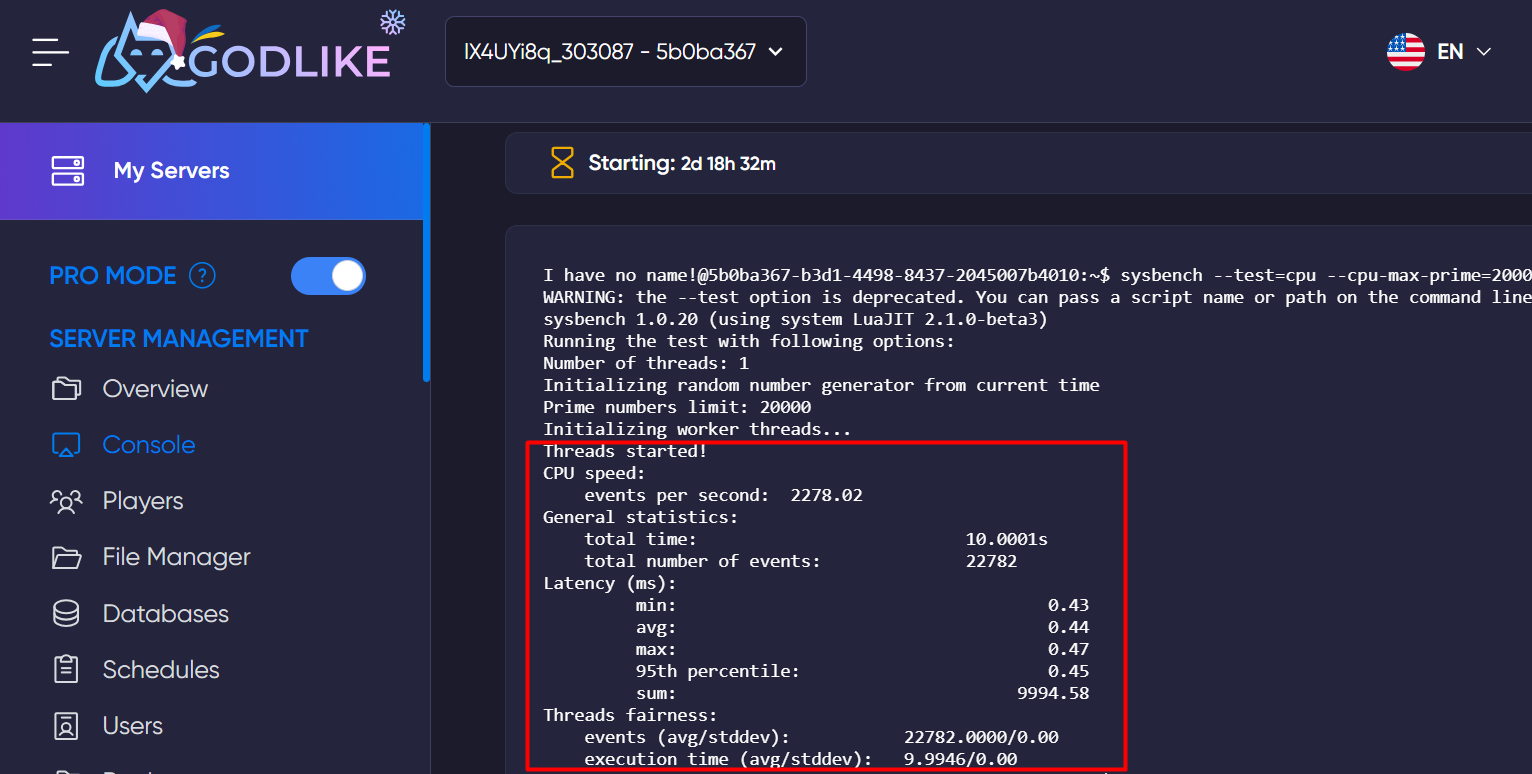Toggle the PRO MODE switch
The width and height of the screenshot is (1532, 774).
point(328,276)
